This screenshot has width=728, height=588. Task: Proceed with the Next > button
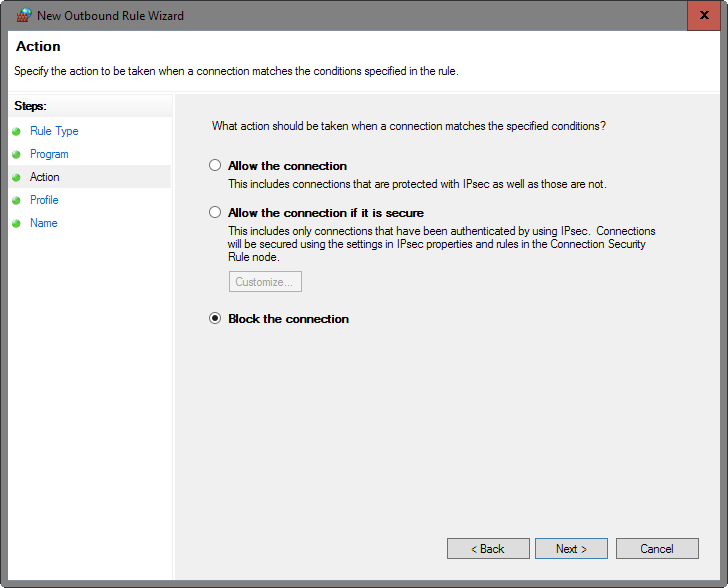pyautogui.click(x=571, y=549)
